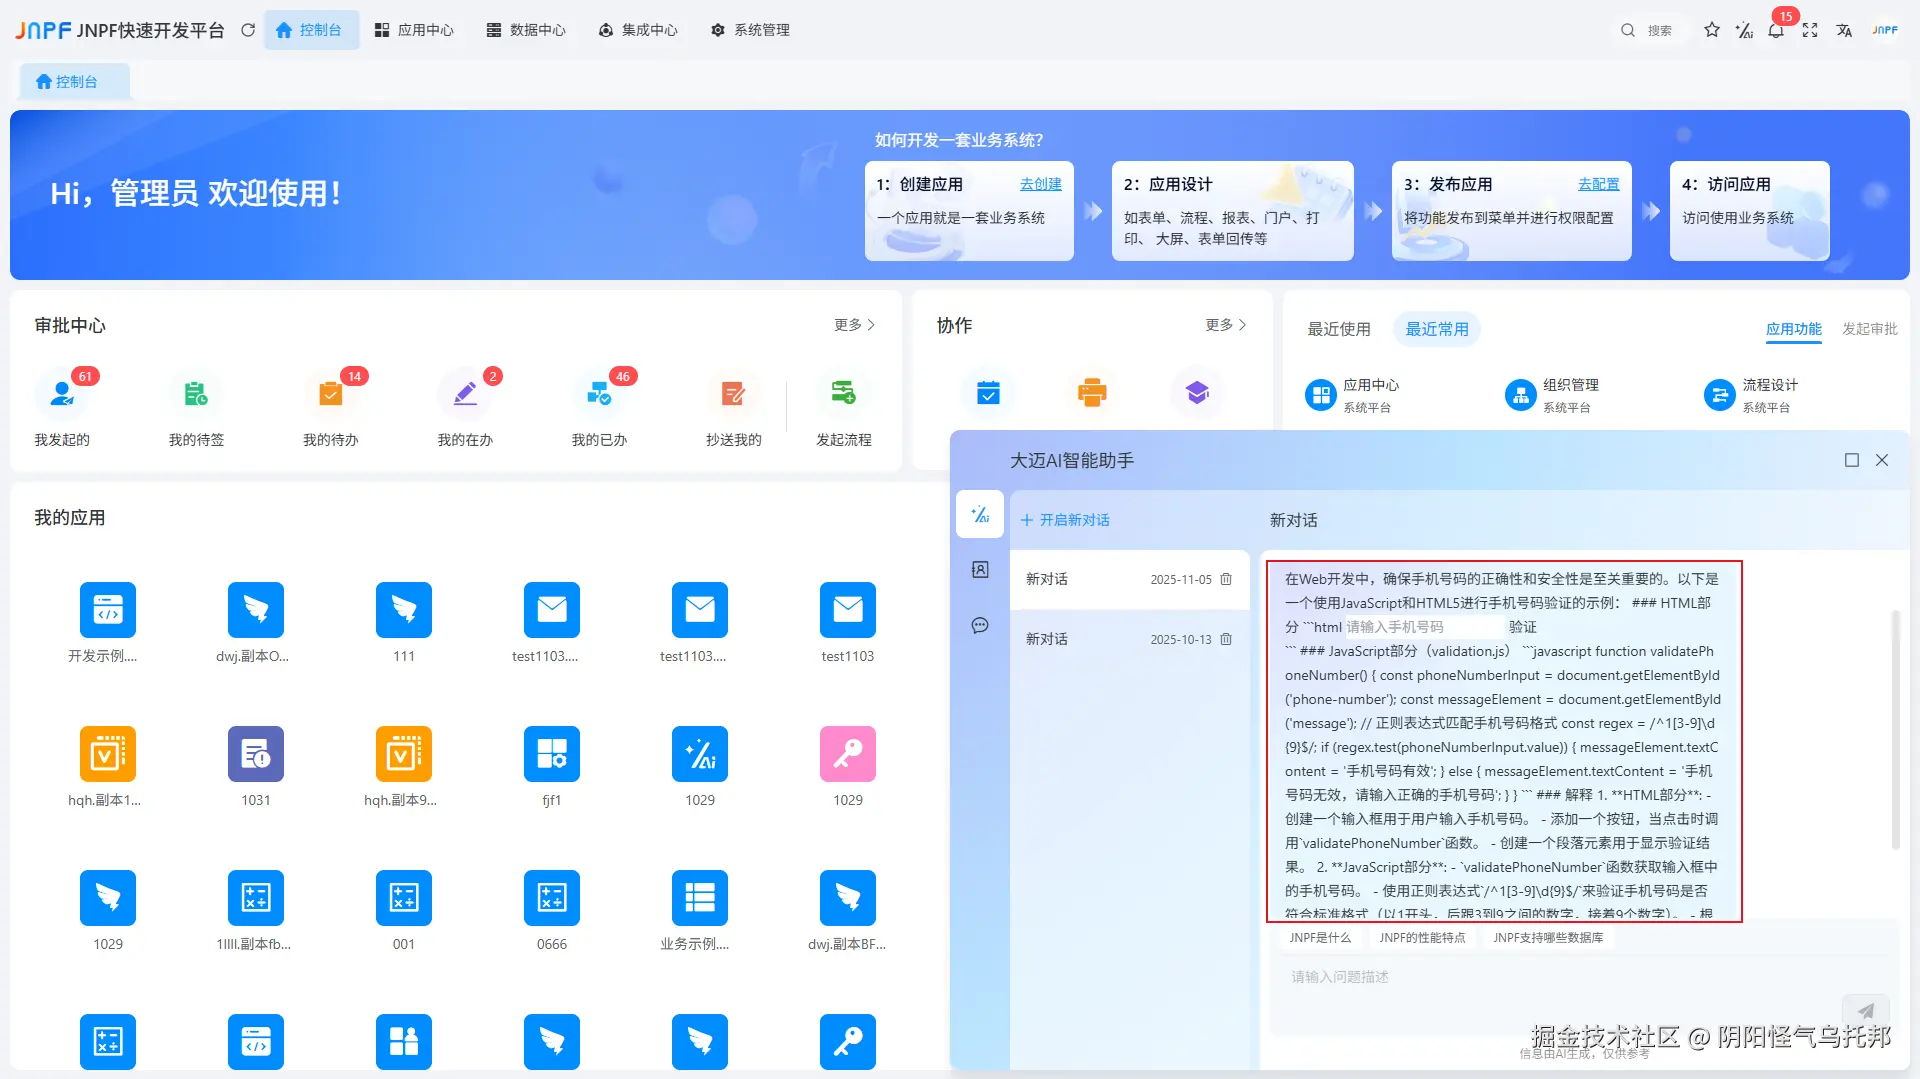The width and height of the screenshot is (1920, 1079).
Task: Select the 发起流程 icon in 审批中心
Action: pyautogui.click(x=845, y=393)
